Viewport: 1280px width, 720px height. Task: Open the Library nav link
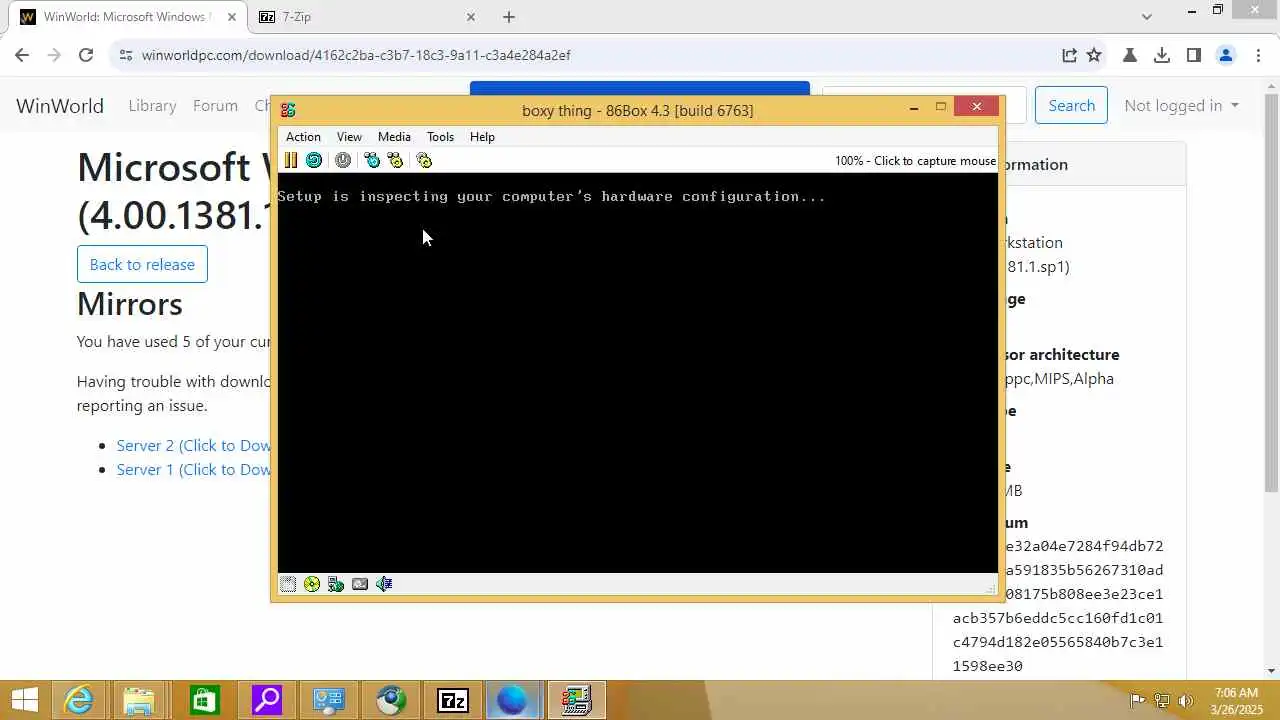[152, 105]
